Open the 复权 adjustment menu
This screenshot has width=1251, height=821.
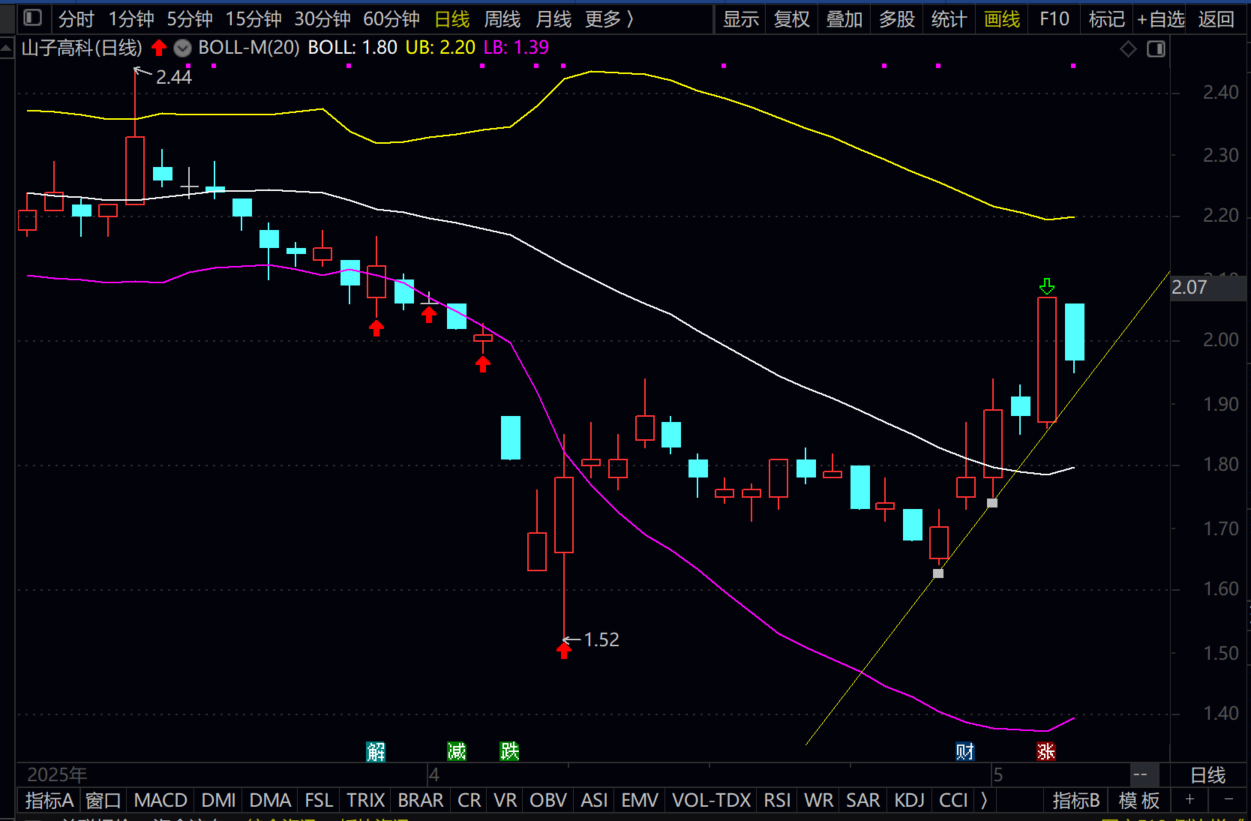click(x=792, y=19)
